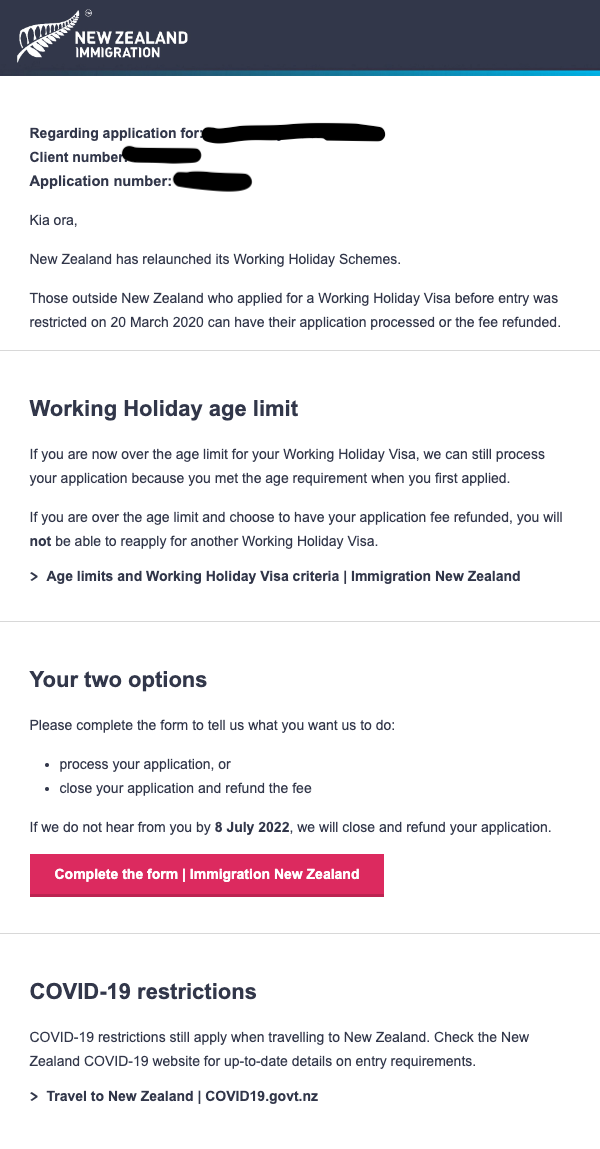The width and height of the screenshot is (600, 1149).
Task: Click the redacted application number
Action: pos(212,180)
